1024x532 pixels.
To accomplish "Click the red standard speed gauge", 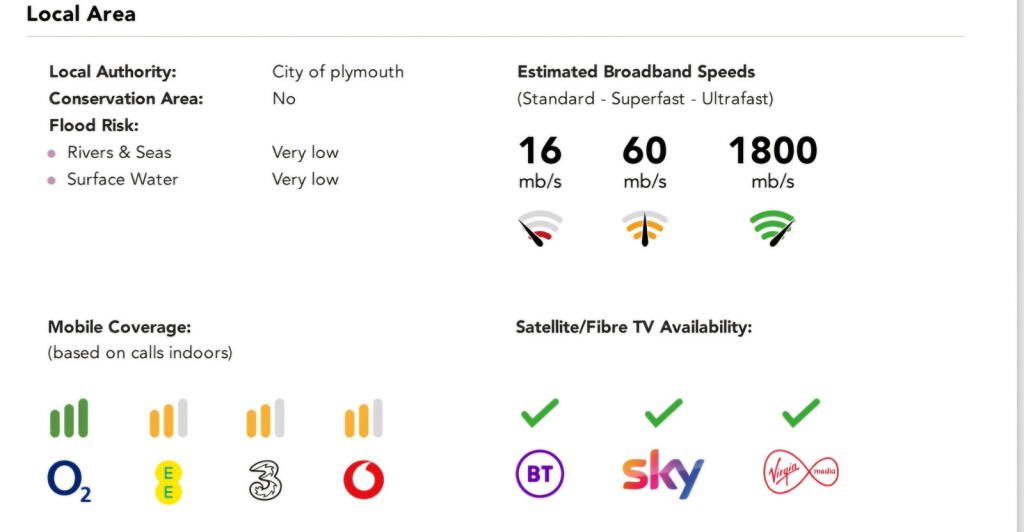I will tap(540, 229).
